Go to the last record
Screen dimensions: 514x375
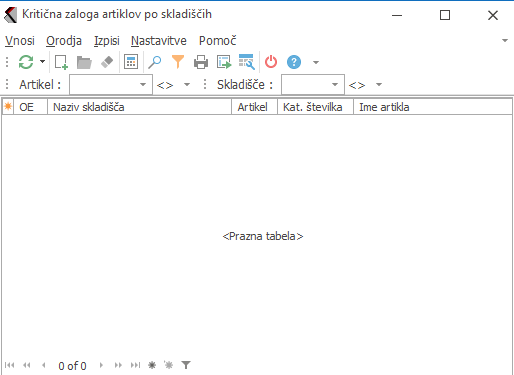(135, 365)
